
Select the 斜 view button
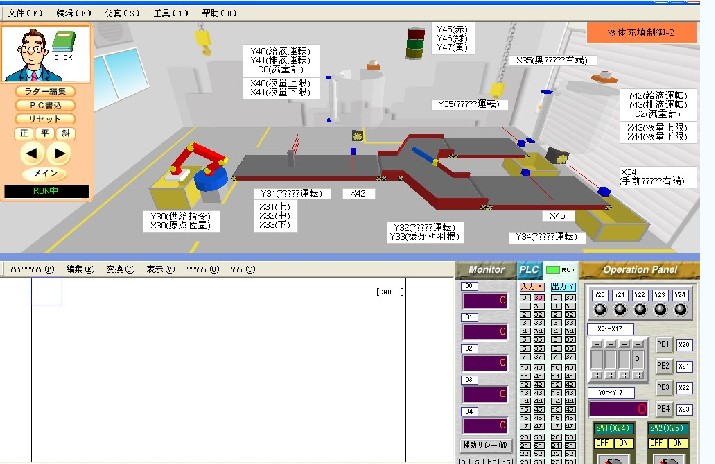(x=65, y=133)
